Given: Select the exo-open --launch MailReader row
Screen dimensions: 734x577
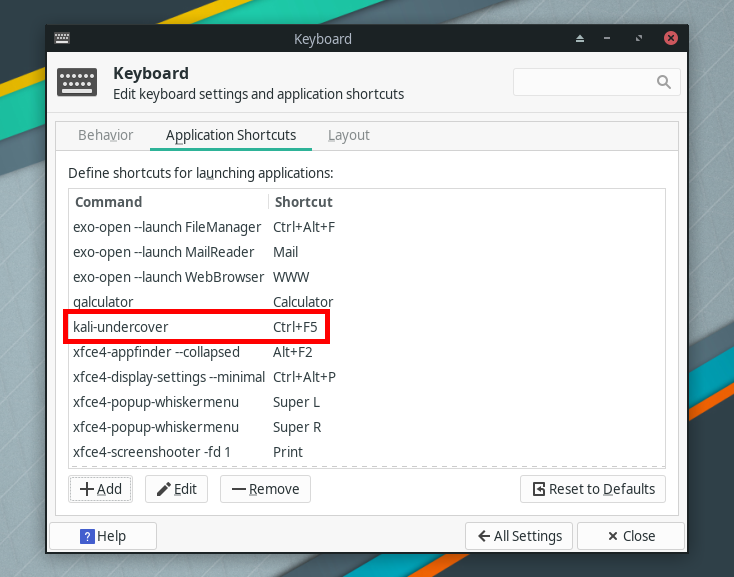Looking at the screenshot, I should 367,252.
